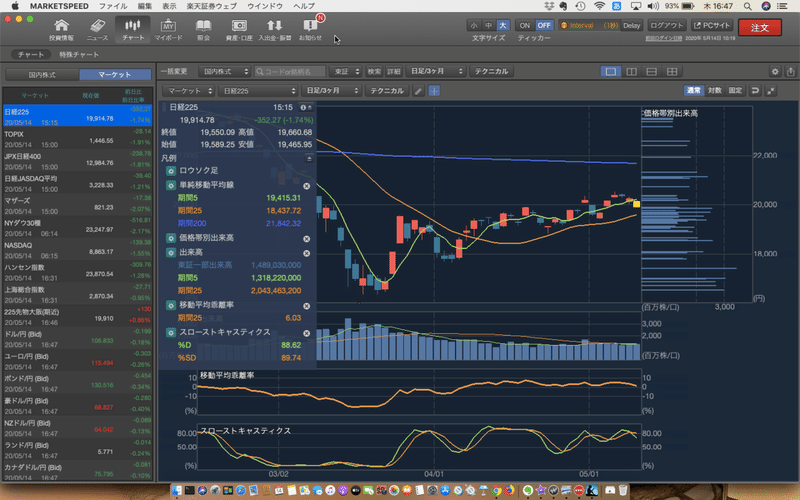
Task: Select 対数 scale mode
Action: click(x=715, y=91)
